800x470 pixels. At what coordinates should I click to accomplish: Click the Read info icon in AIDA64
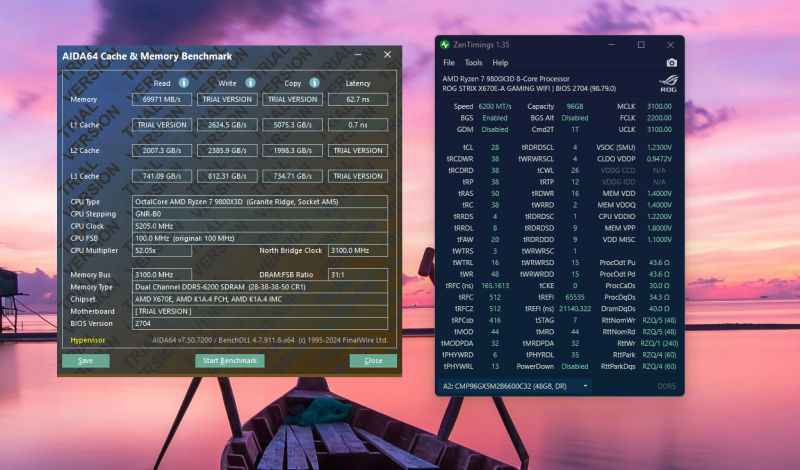(x=184, y=83)
